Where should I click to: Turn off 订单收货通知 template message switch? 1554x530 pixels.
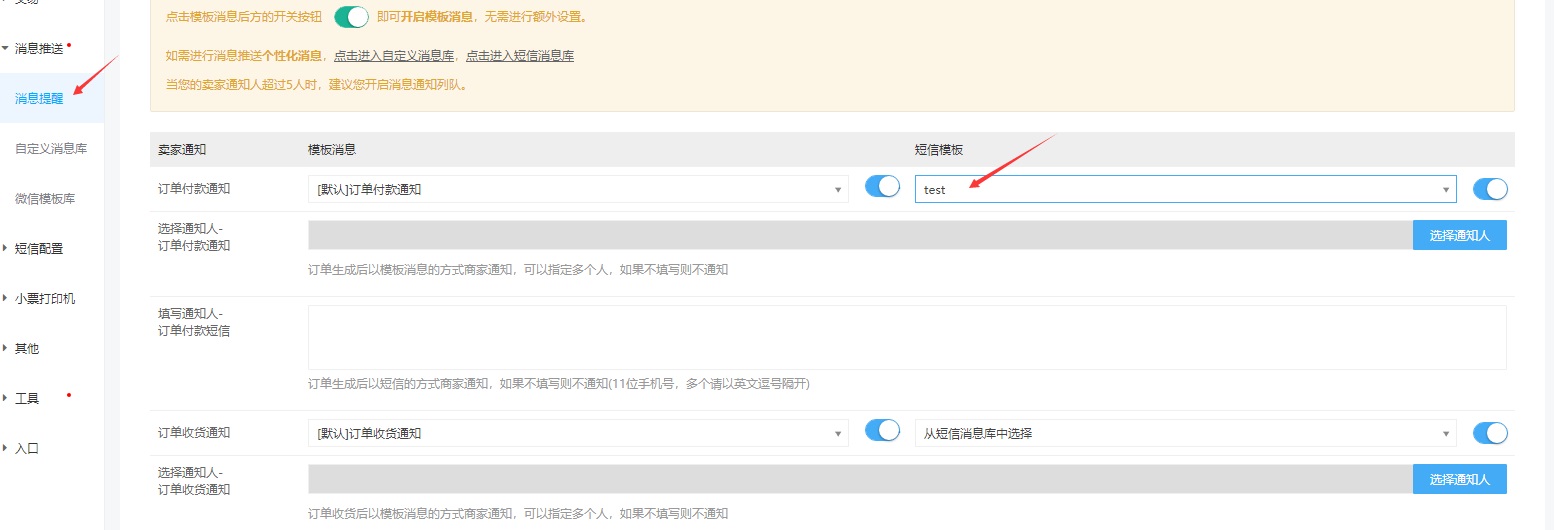(881, 431)
